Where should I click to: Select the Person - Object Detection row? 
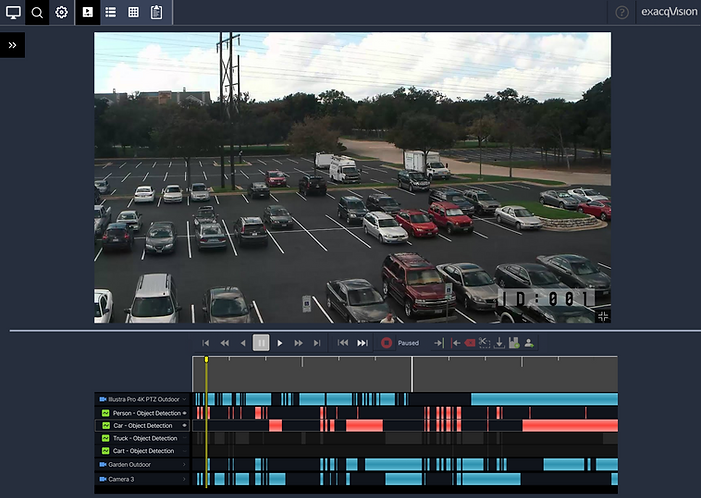coord(143,413)
